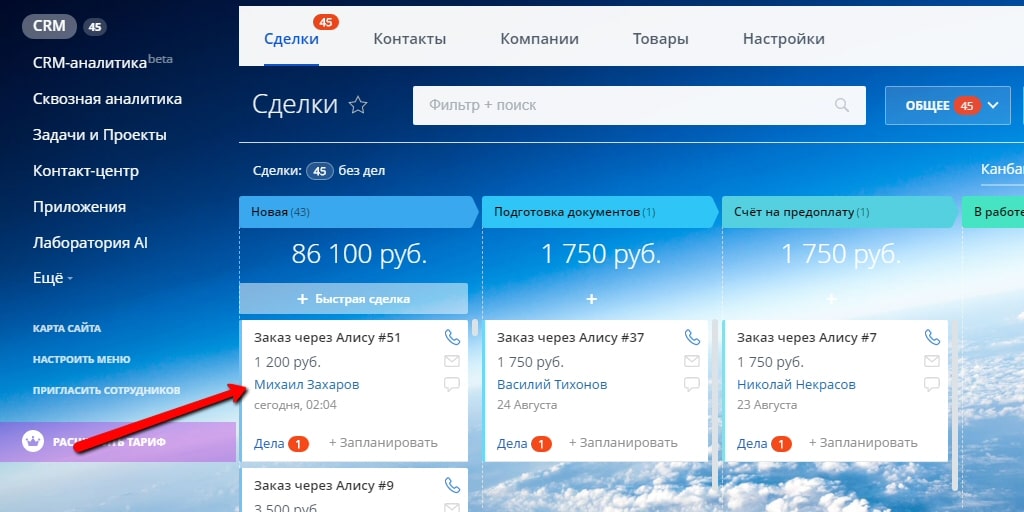The height and width of the screenshot is (512, 1024).
Task: Click Запланировать on order #7 card
Action: point(863,443)
